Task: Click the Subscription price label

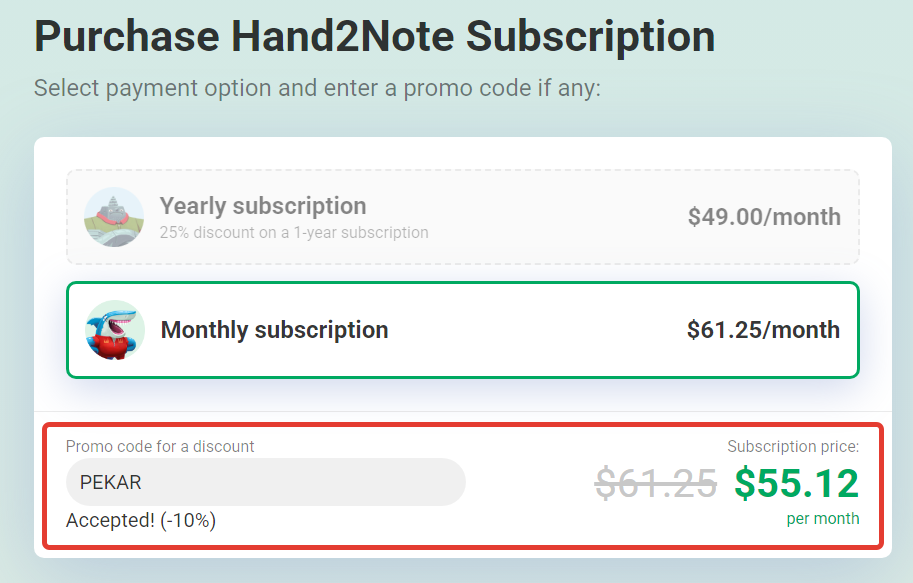Action: pyautogui.click(x=793, y=447)
